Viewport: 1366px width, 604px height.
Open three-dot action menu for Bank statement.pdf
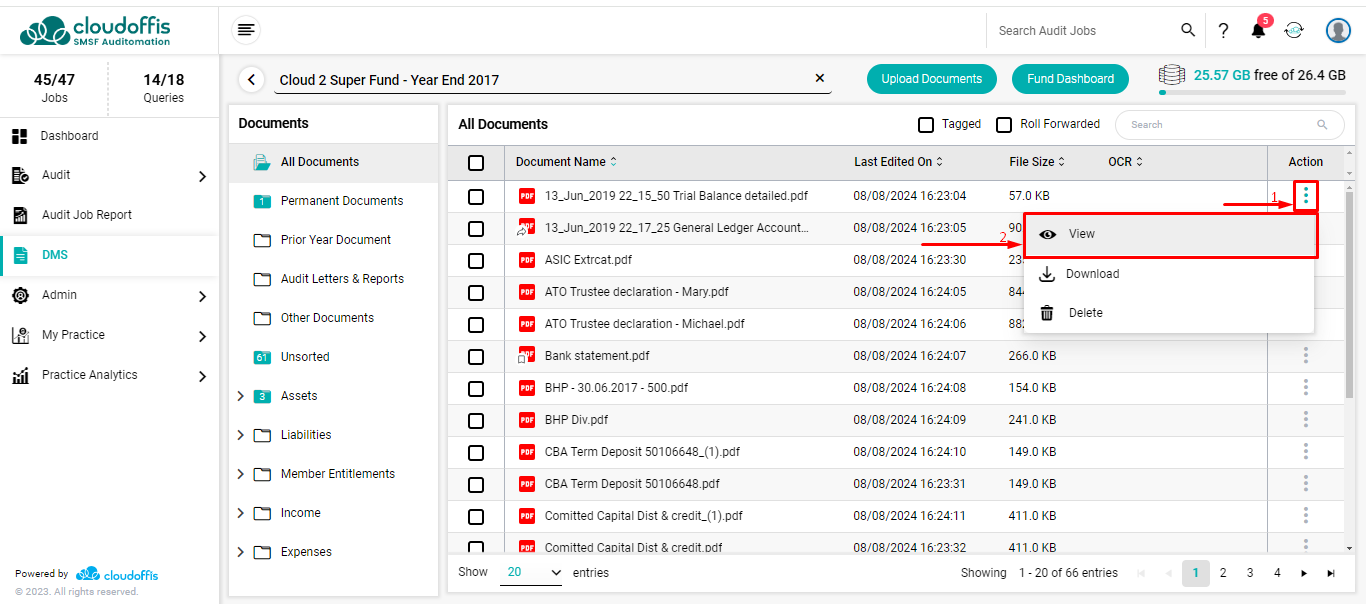click(1305, 355)
